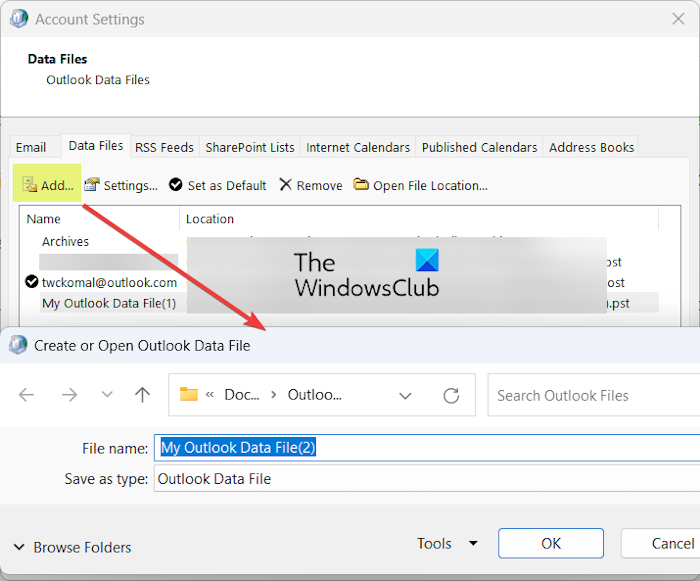Click Set as Default
The height and width of the screenshot is (581, 700).
tap(218, 185)
